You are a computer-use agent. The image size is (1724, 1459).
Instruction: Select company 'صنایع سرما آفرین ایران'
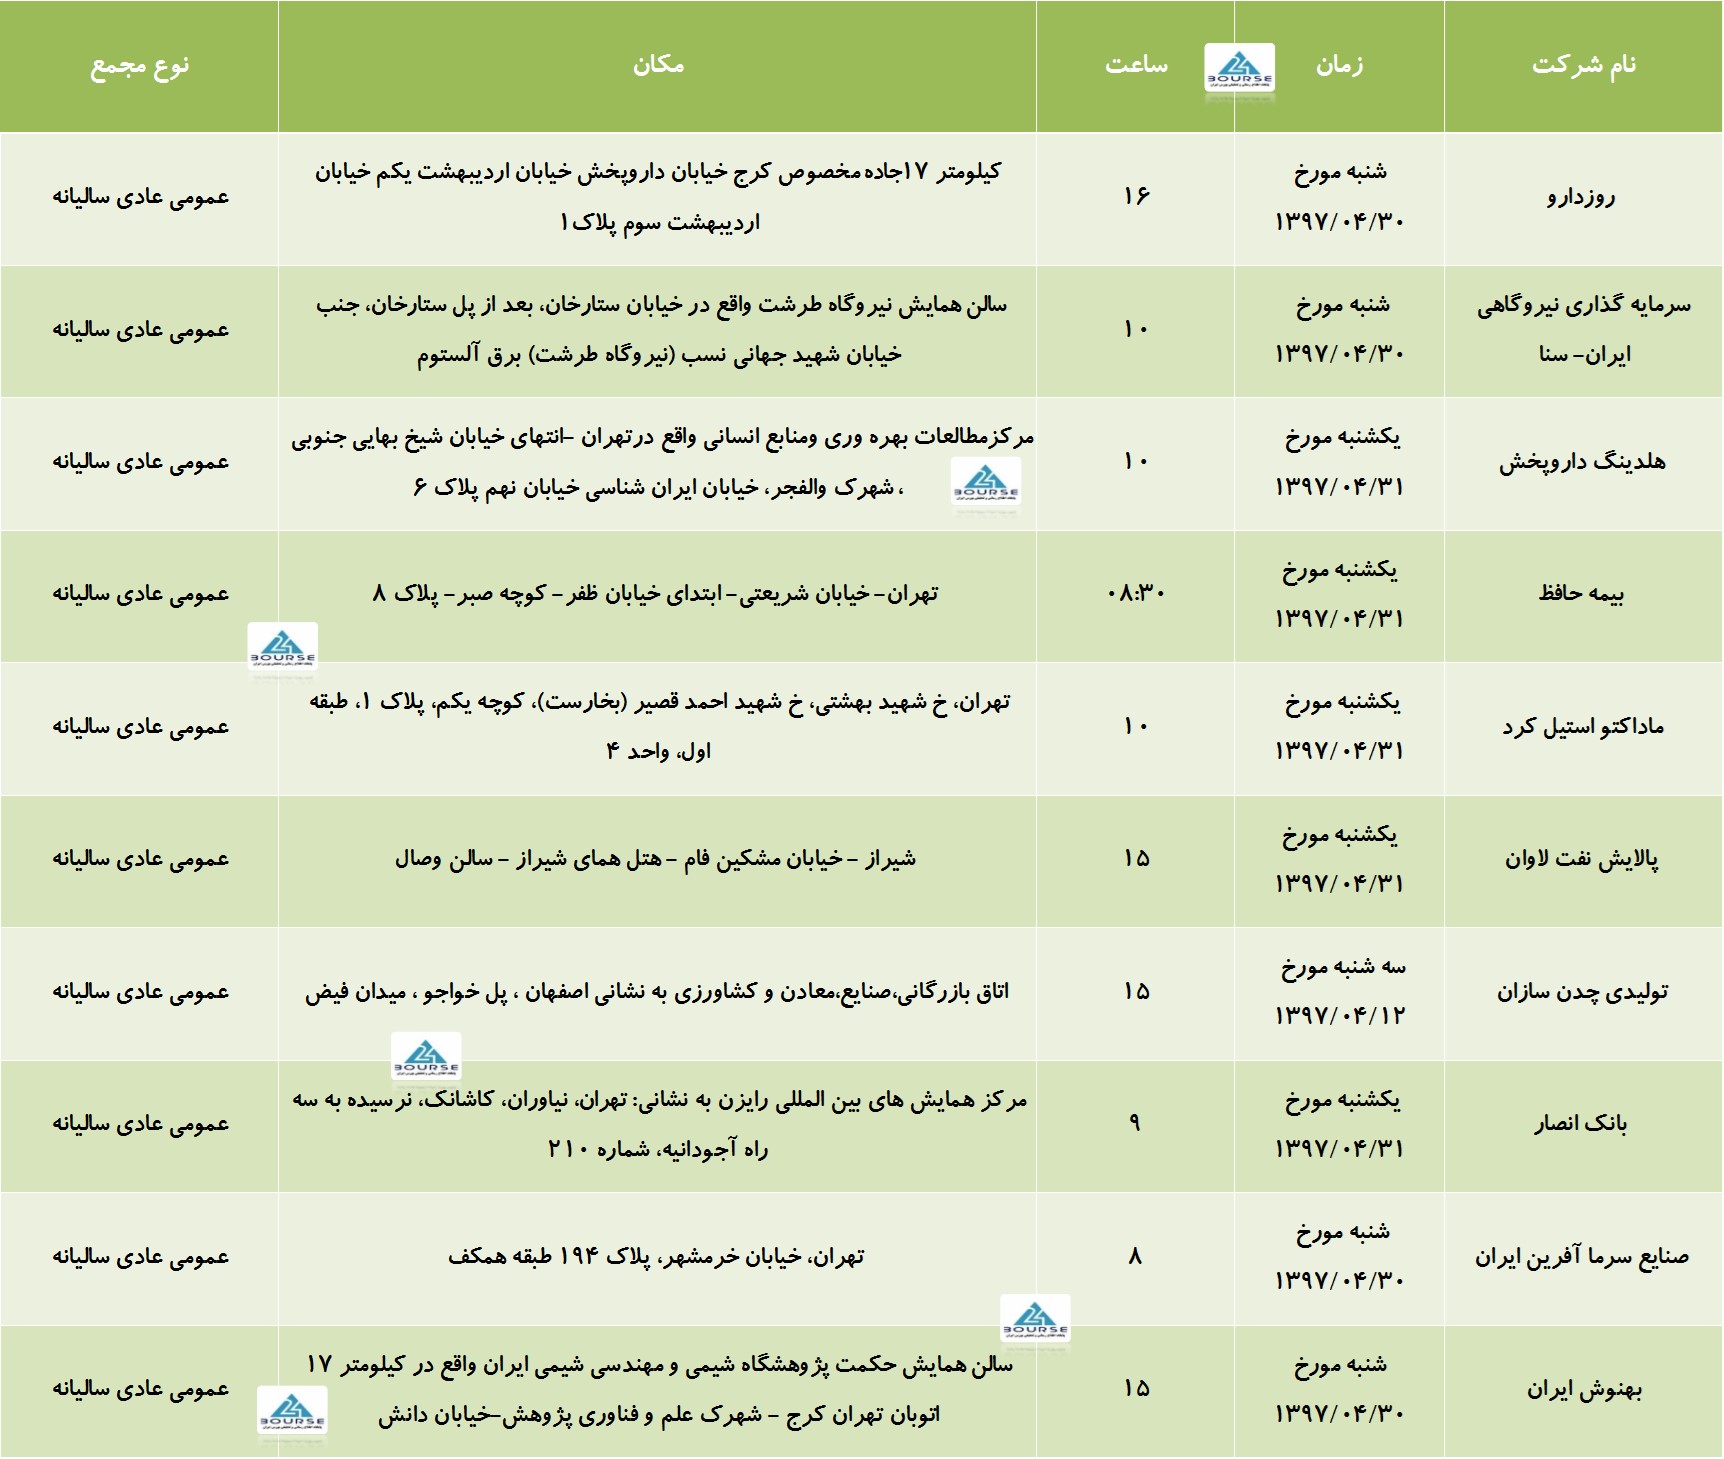pyautogui.click(x=1582, y=1257)
